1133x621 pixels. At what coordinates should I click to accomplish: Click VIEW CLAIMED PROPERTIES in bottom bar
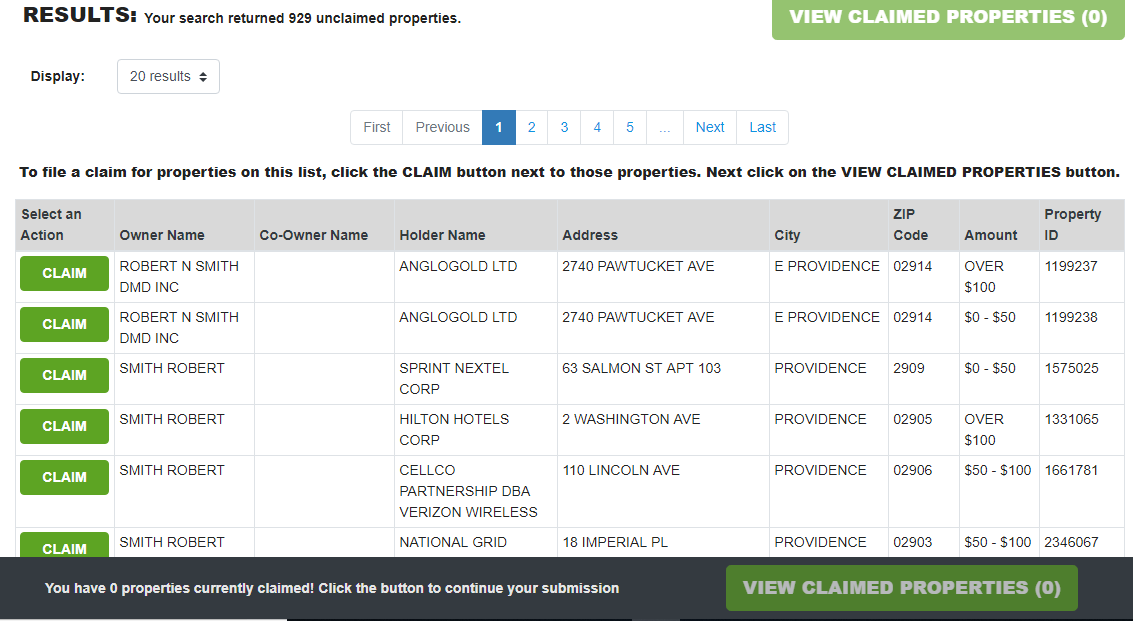coord(901,588)
